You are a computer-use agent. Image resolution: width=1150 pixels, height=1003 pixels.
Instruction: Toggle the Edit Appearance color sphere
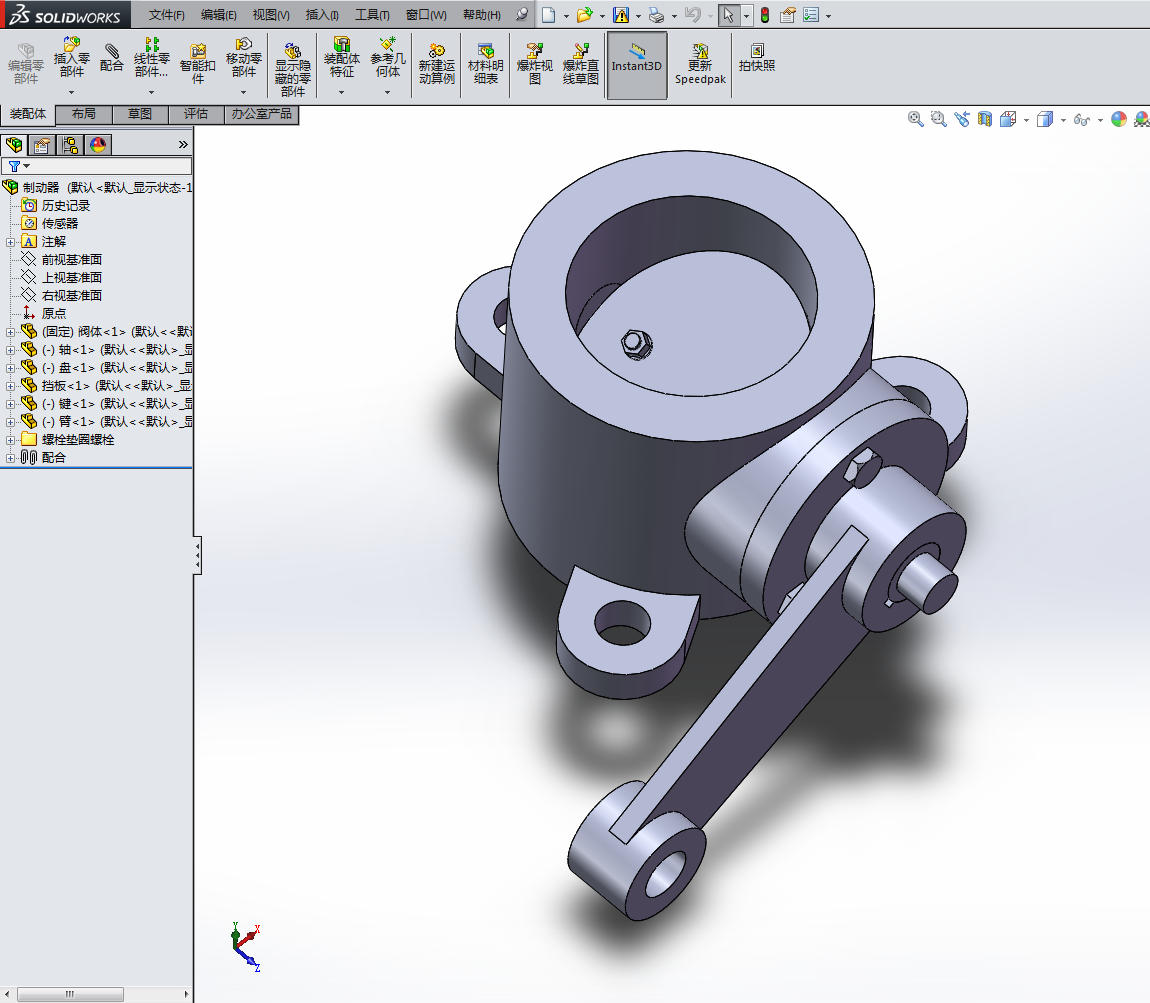(x=1118, y=119)
